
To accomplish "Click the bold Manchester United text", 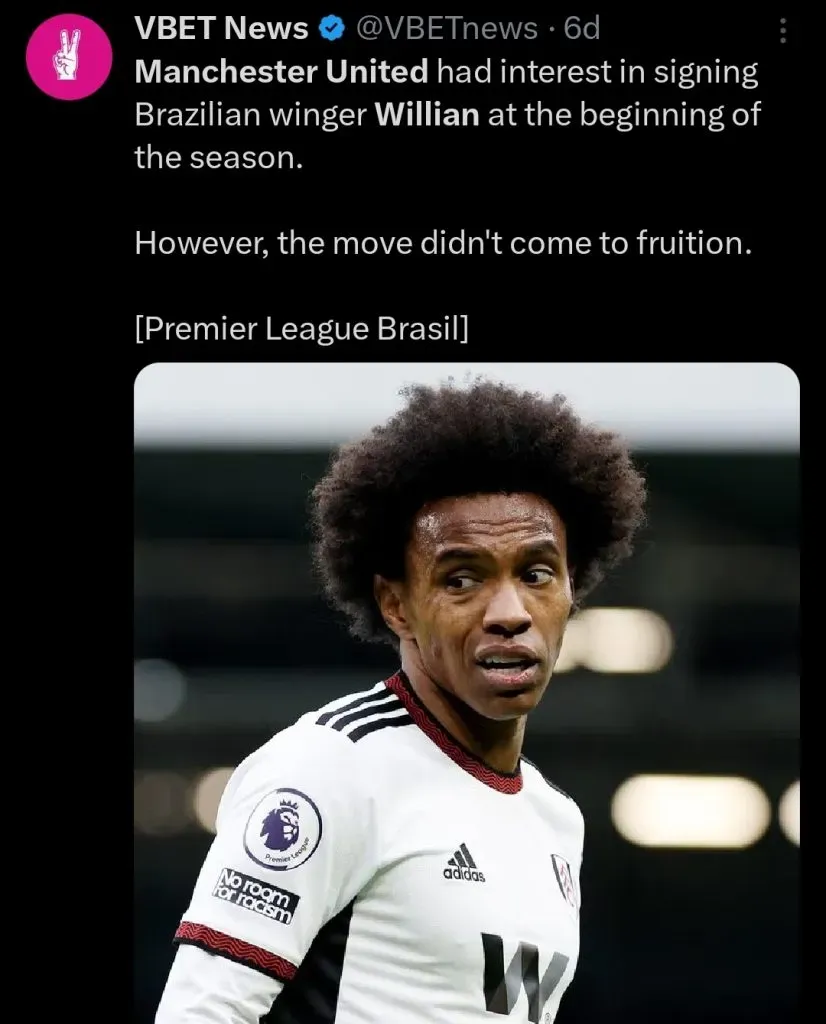I will point(281,72).
